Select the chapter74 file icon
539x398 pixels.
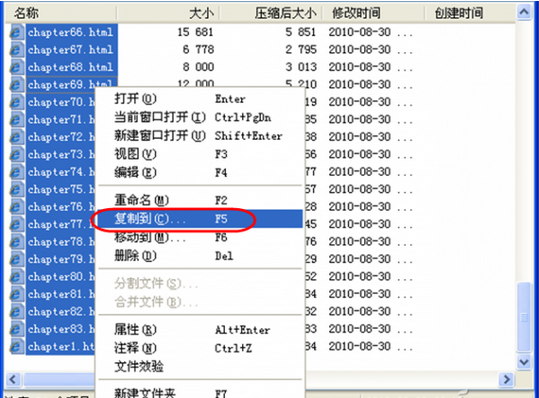point(16,172)
